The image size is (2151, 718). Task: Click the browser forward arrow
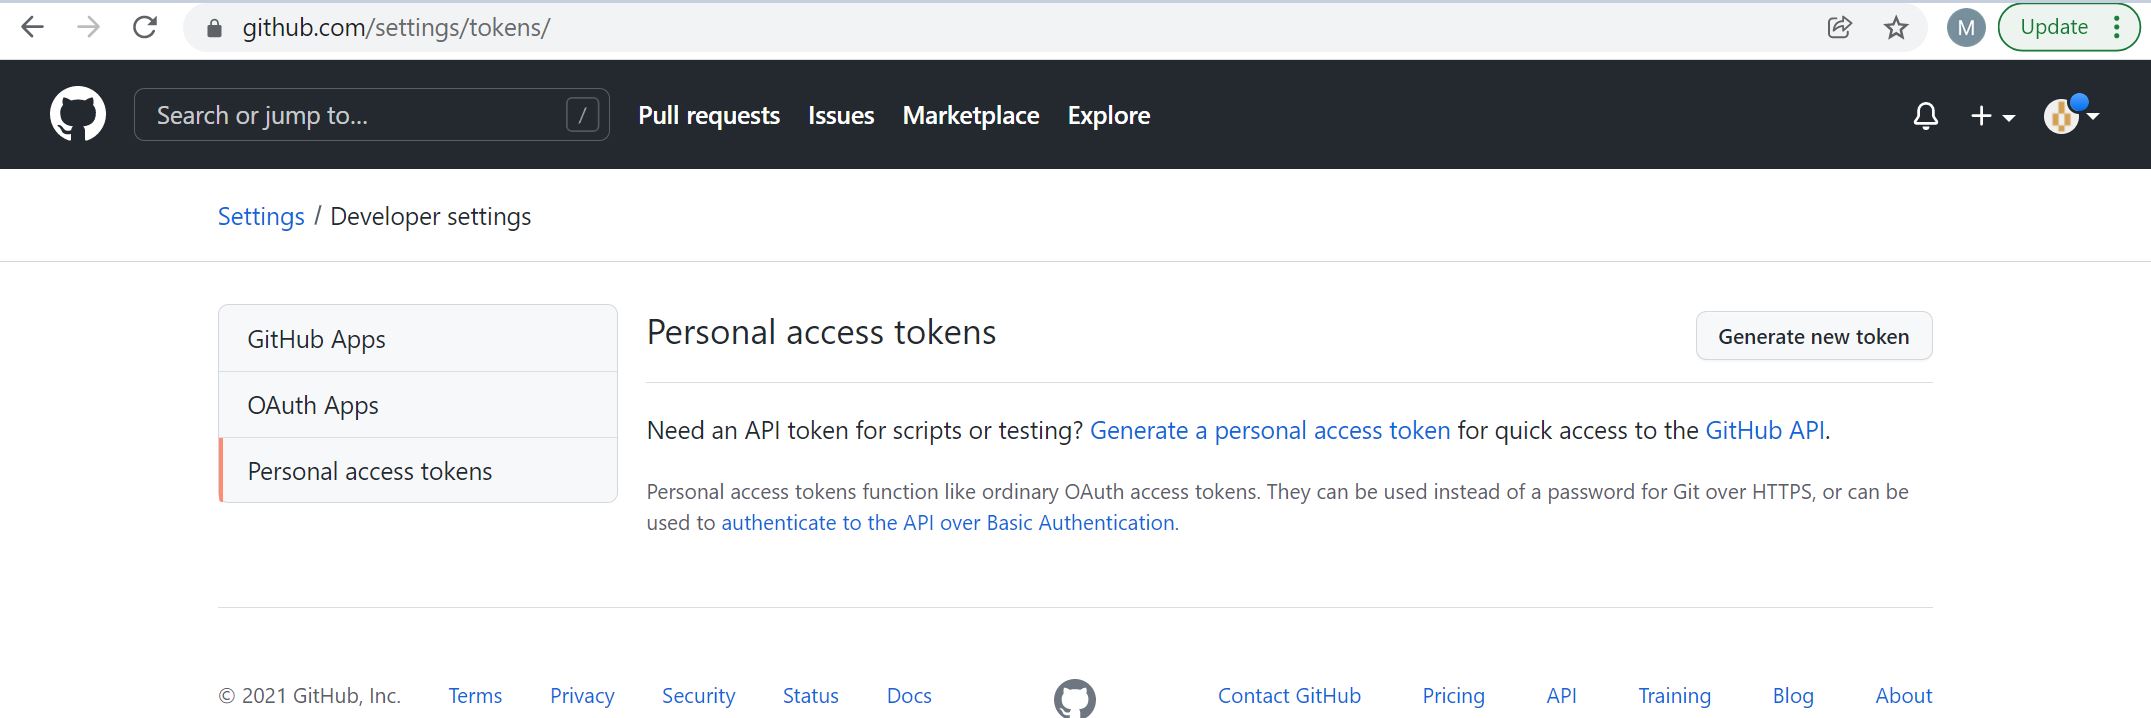(89, 27)
